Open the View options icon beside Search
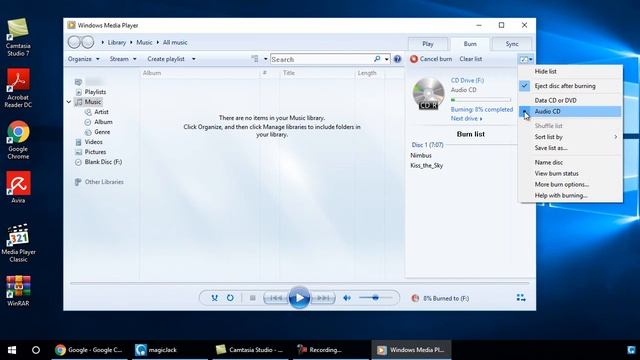 (x=255, y=59)
